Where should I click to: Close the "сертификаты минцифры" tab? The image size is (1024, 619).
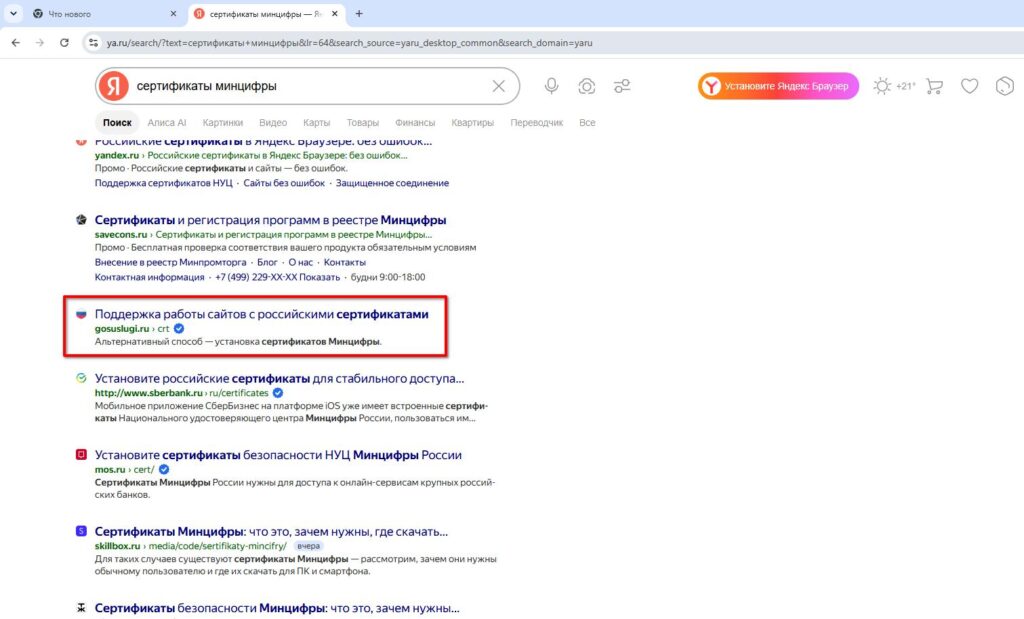pos(334,14)
